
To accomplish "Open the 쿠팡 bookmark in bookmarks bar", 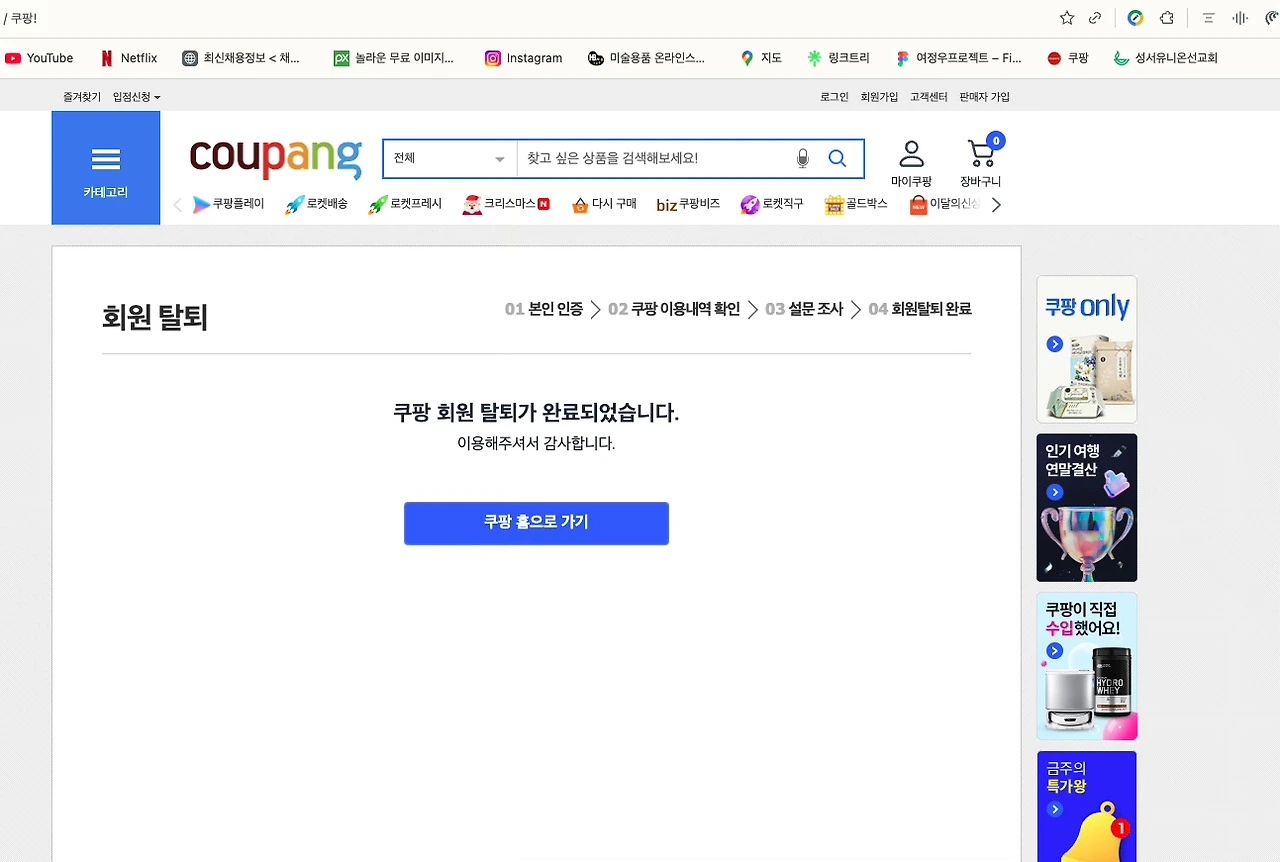I will click(x=1067, y=58).
